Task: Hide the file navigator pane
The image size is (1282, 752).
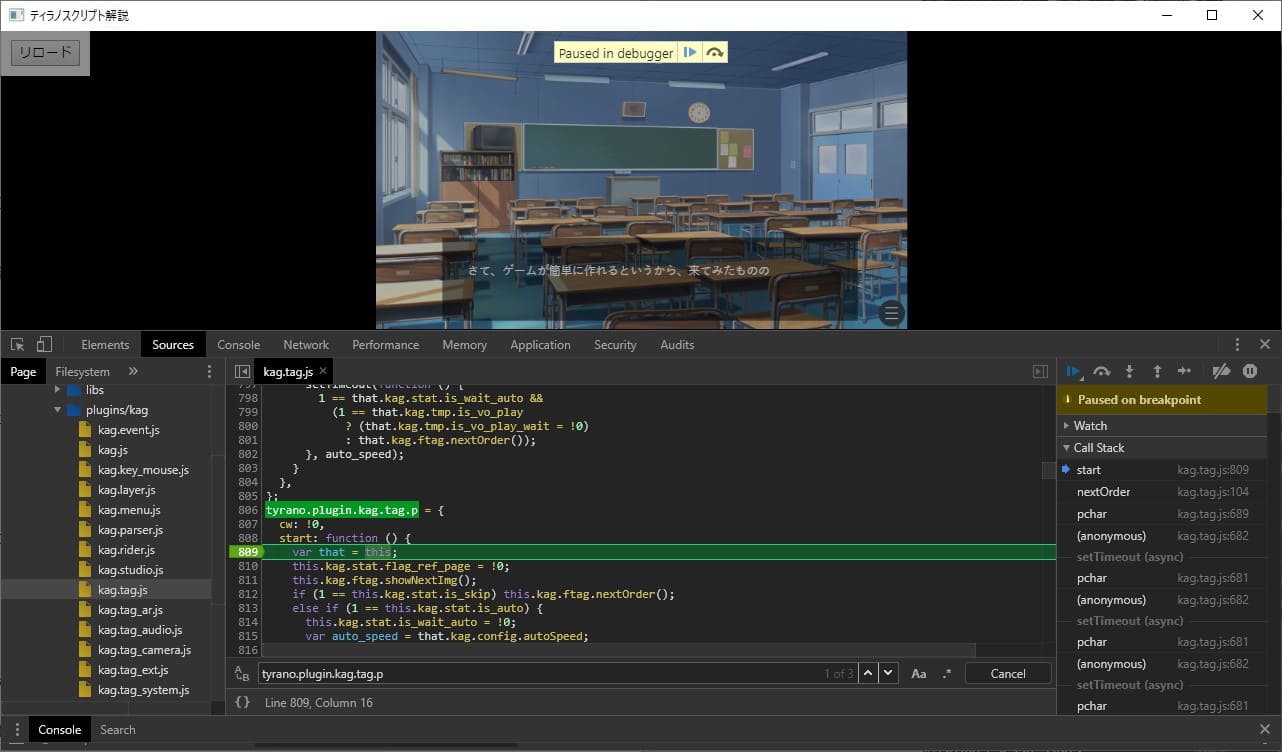Action: tap(242, 371)
